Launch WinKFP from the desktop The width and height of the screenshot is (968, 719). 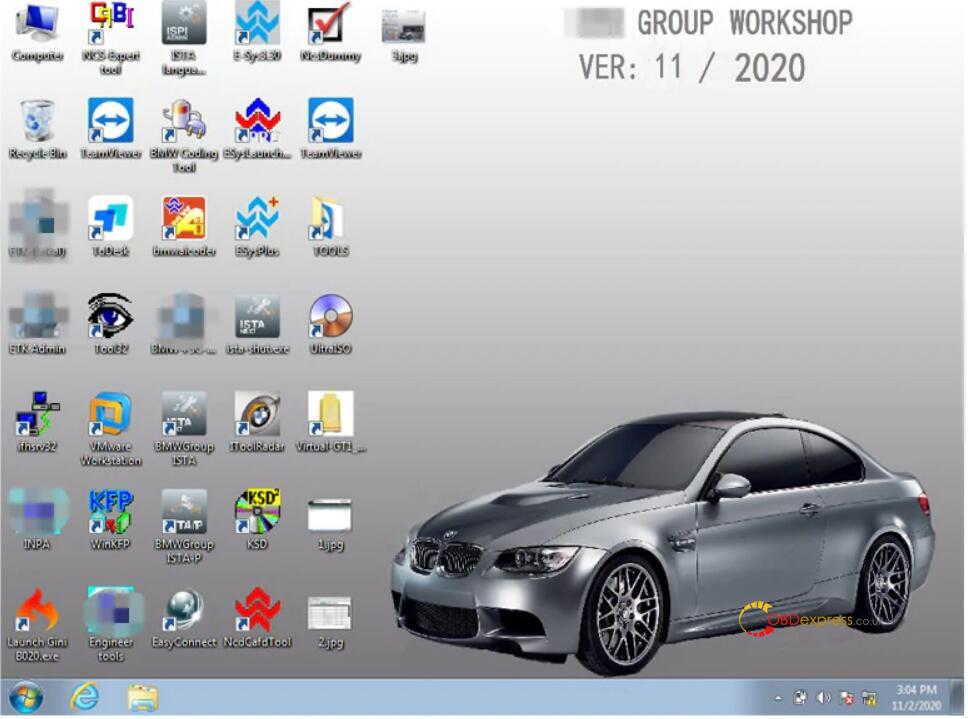(x=110, y=511)
